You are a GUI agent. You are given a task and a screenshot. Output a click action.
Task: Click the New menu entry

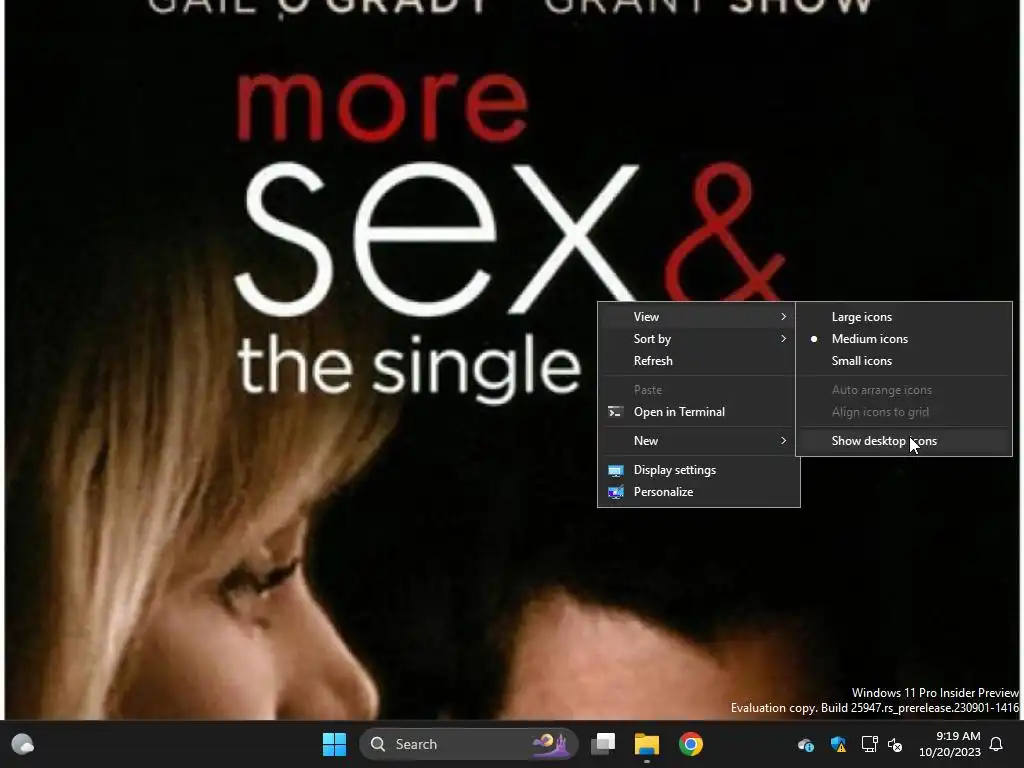tap(699, 441)
